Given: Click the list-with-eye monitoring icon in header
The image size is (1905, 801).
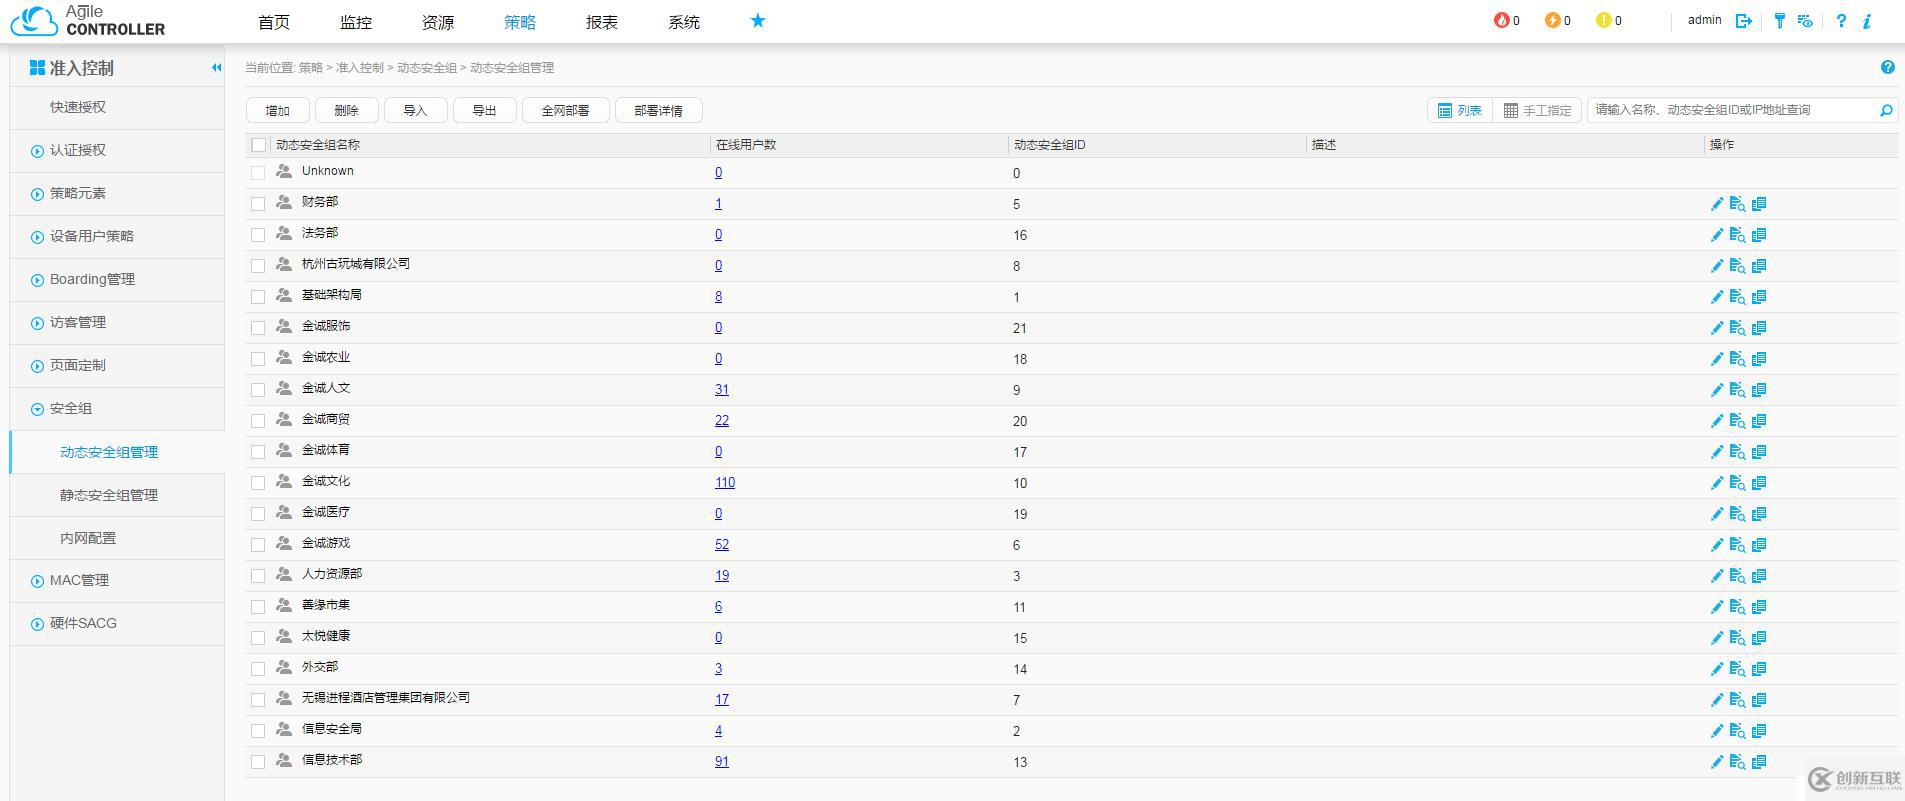Looking at the screenshot, I should tap(1805, 21).
